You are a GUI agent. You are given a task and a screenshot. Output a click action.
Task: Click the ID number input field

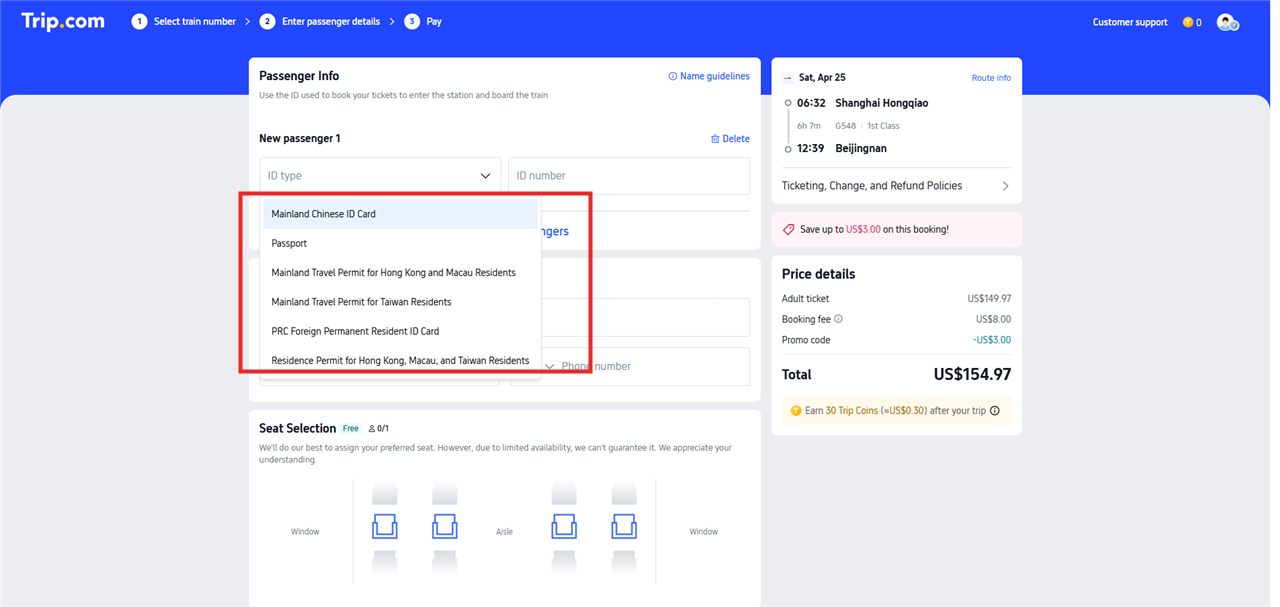point(628,175)
